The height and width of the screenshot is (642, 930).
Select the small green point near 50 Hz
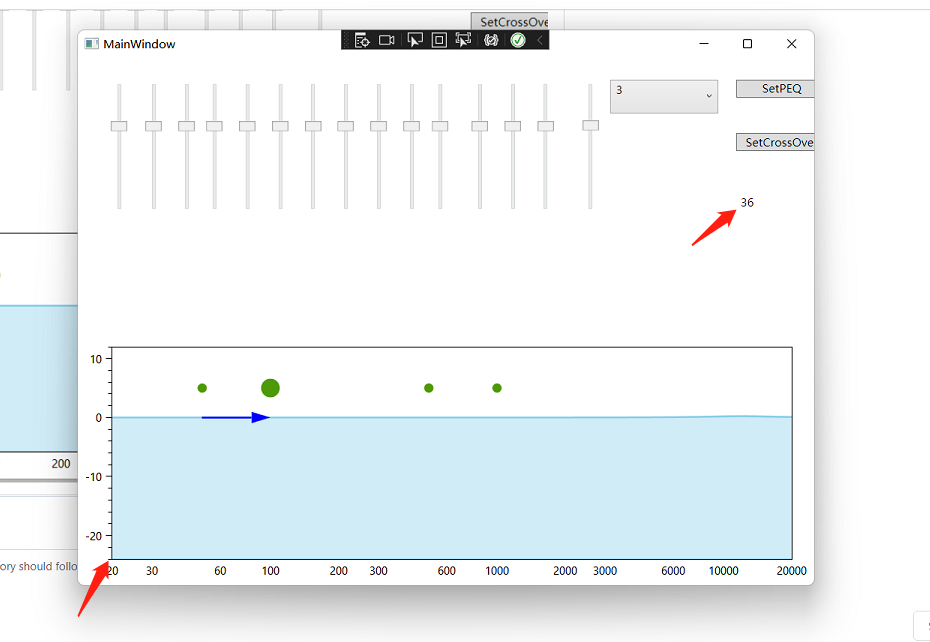(x=202, y=388)
